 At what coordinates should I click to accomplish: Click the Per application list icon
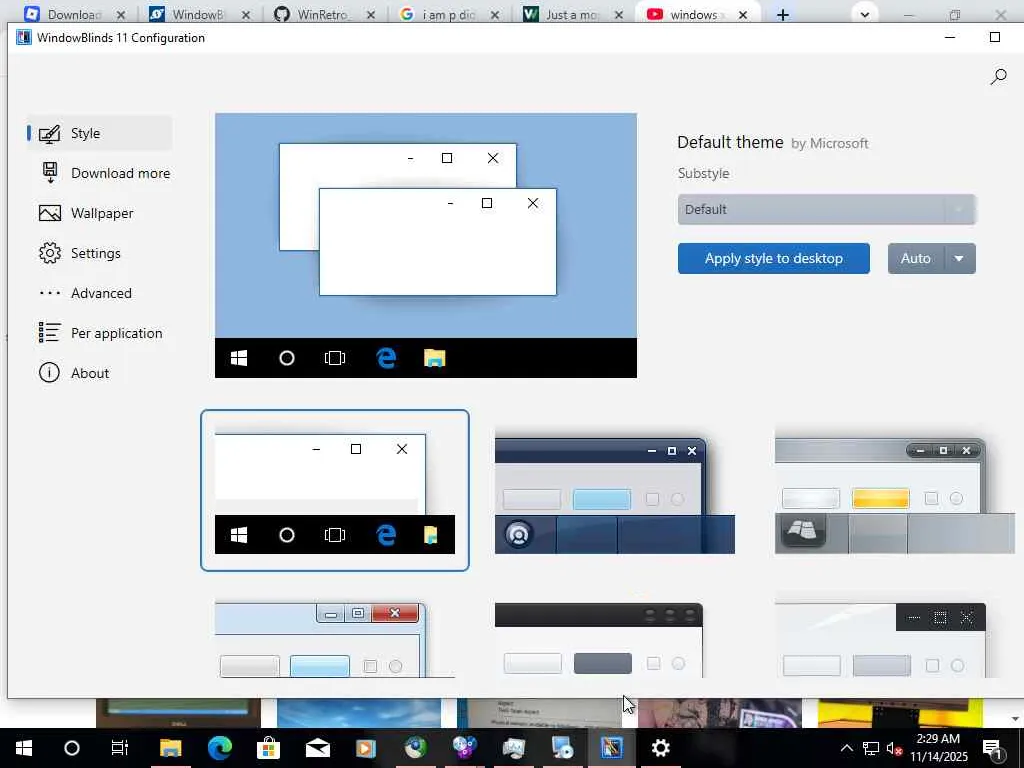[x=50, y=332]
